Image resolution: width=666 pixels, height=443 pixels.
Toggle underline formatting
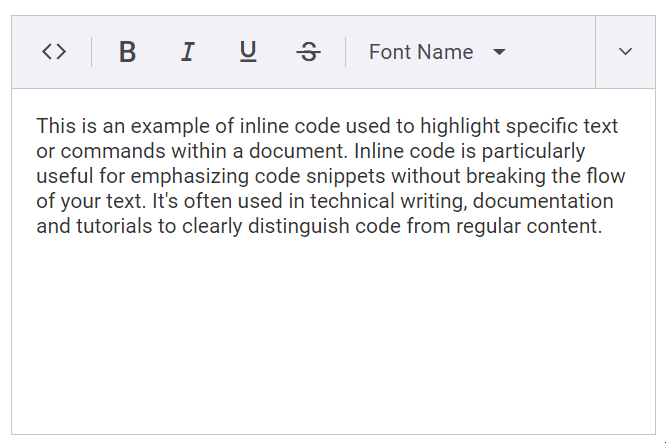(x=248, y=52)
